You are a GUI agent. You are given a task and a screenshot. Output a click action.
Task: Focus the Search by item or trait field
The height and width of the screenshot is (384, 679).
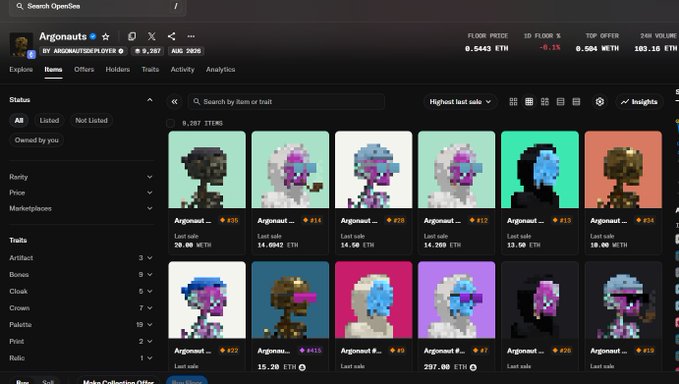click(286, 102)
